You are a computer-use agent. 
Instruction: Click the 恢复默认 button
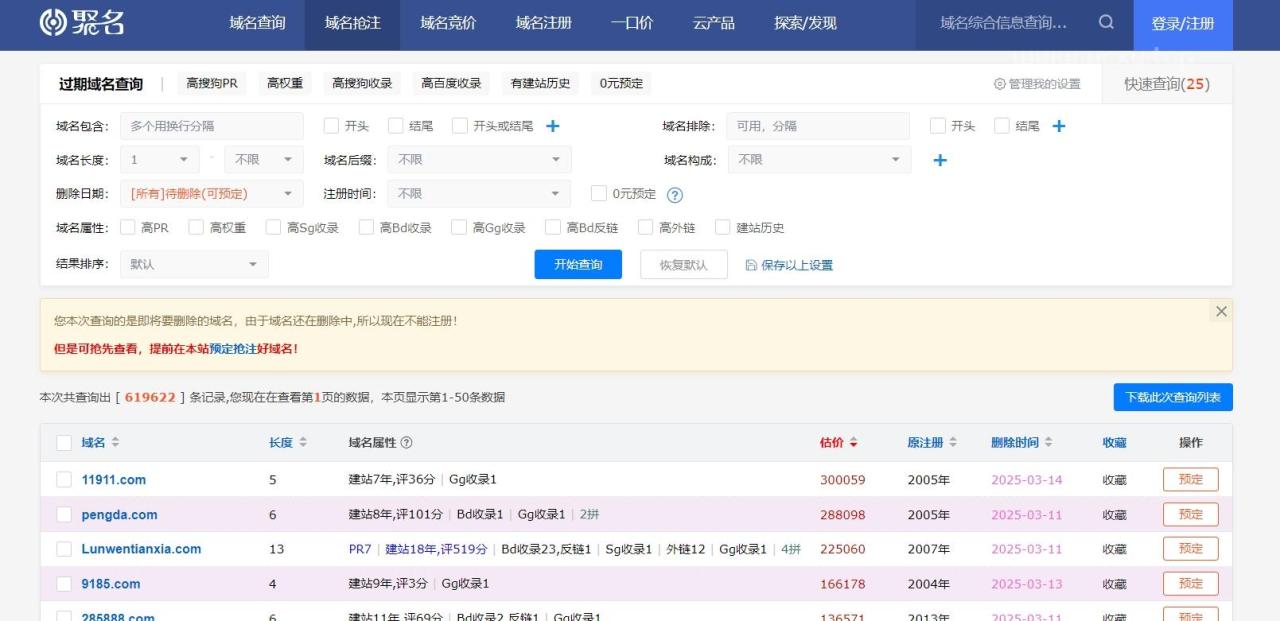tap(684, 264)
